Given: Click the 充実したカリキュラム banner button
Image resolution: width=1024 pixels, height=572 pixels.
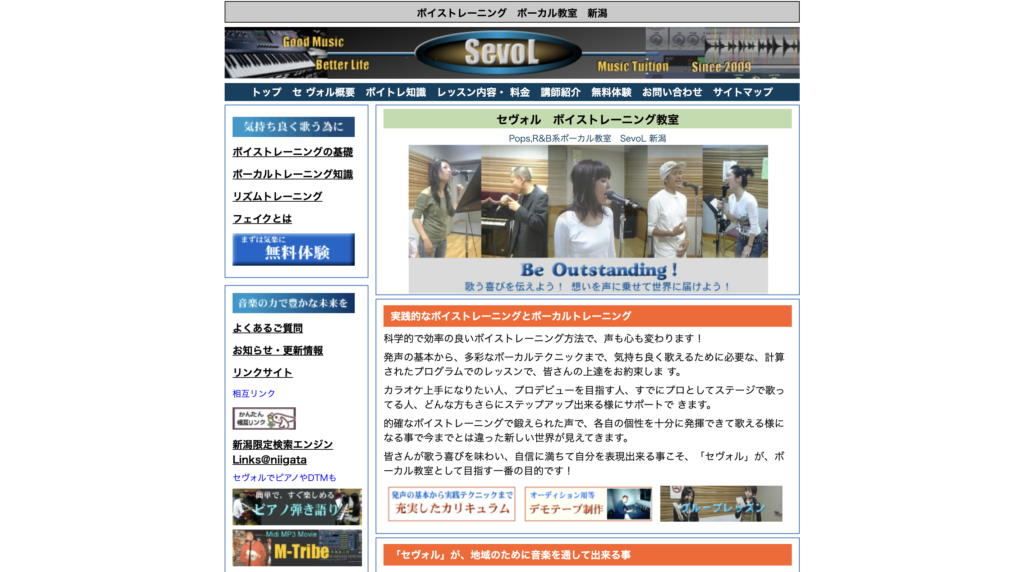Looking at the screenshot, I should (x=451, y=503).
